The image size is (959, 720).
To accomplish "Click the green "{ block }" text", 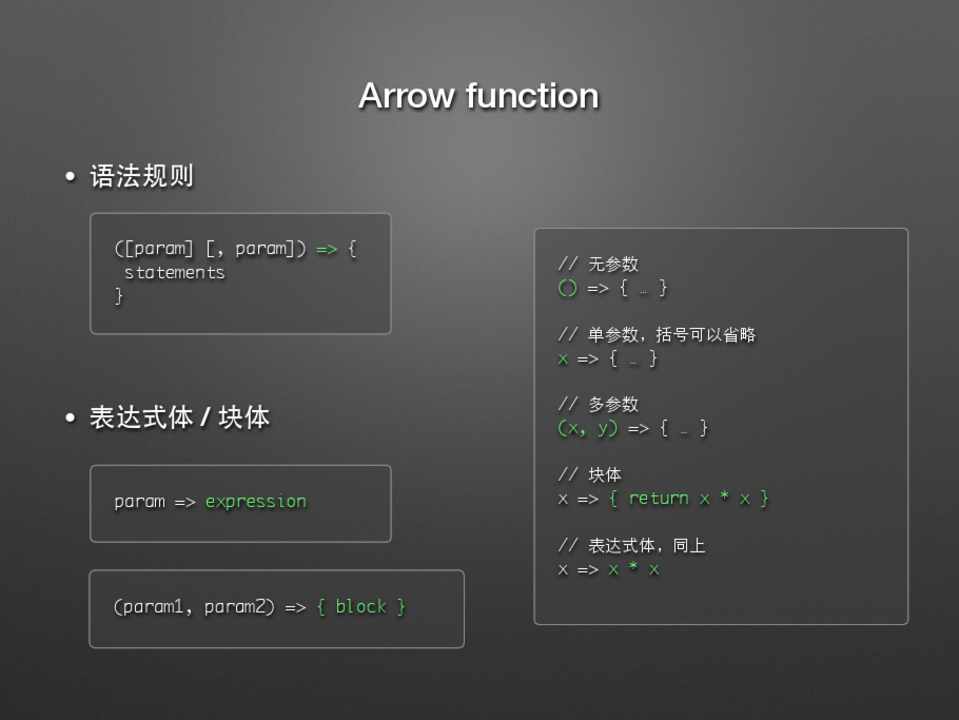I will click(x=361, y=607).
